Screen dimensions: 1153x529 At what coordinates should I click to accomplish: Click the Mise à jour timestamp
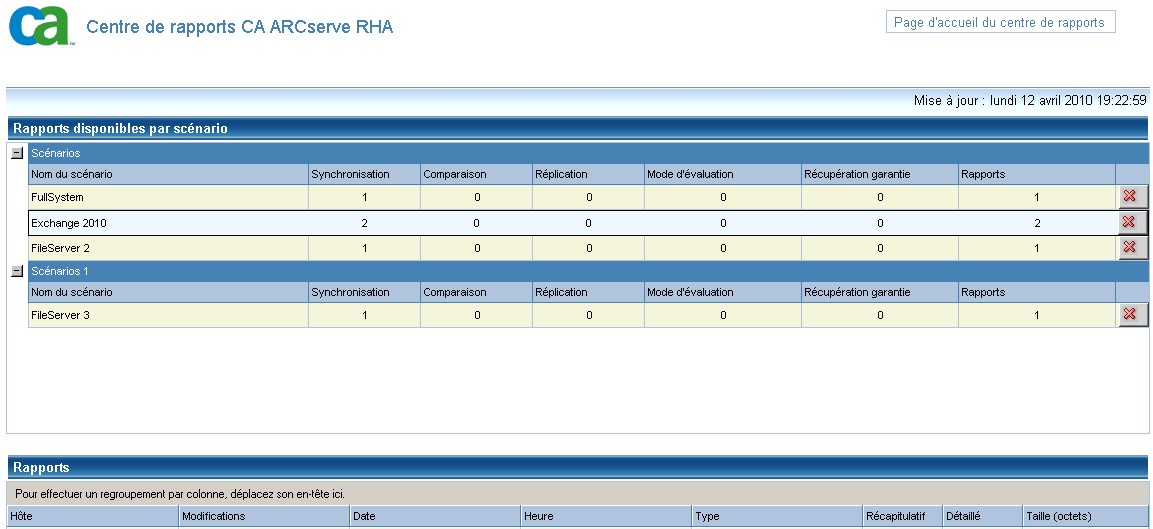1030,101
